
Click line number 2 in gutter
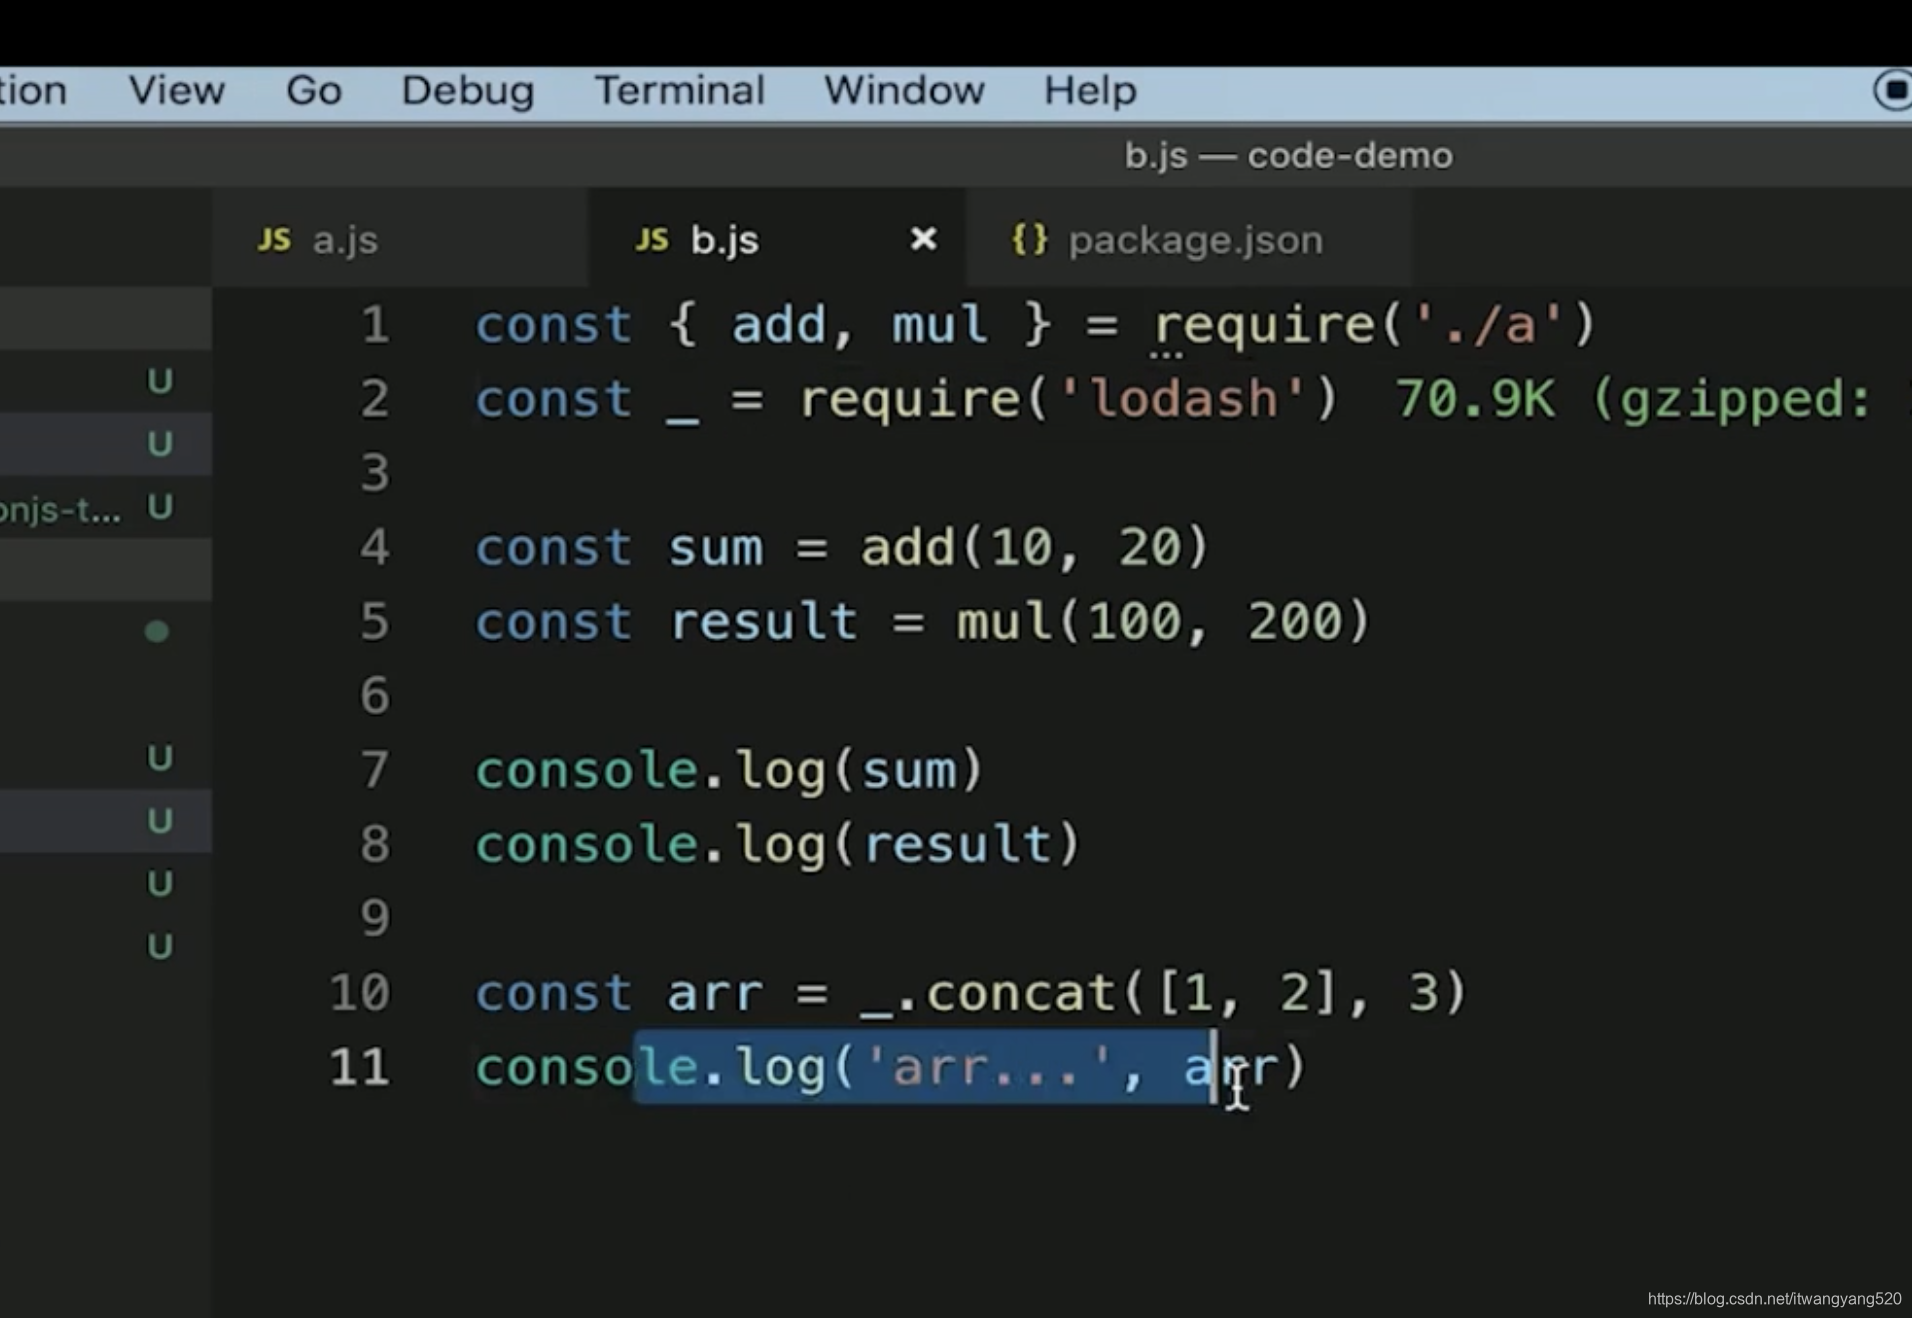click(375, 399)
